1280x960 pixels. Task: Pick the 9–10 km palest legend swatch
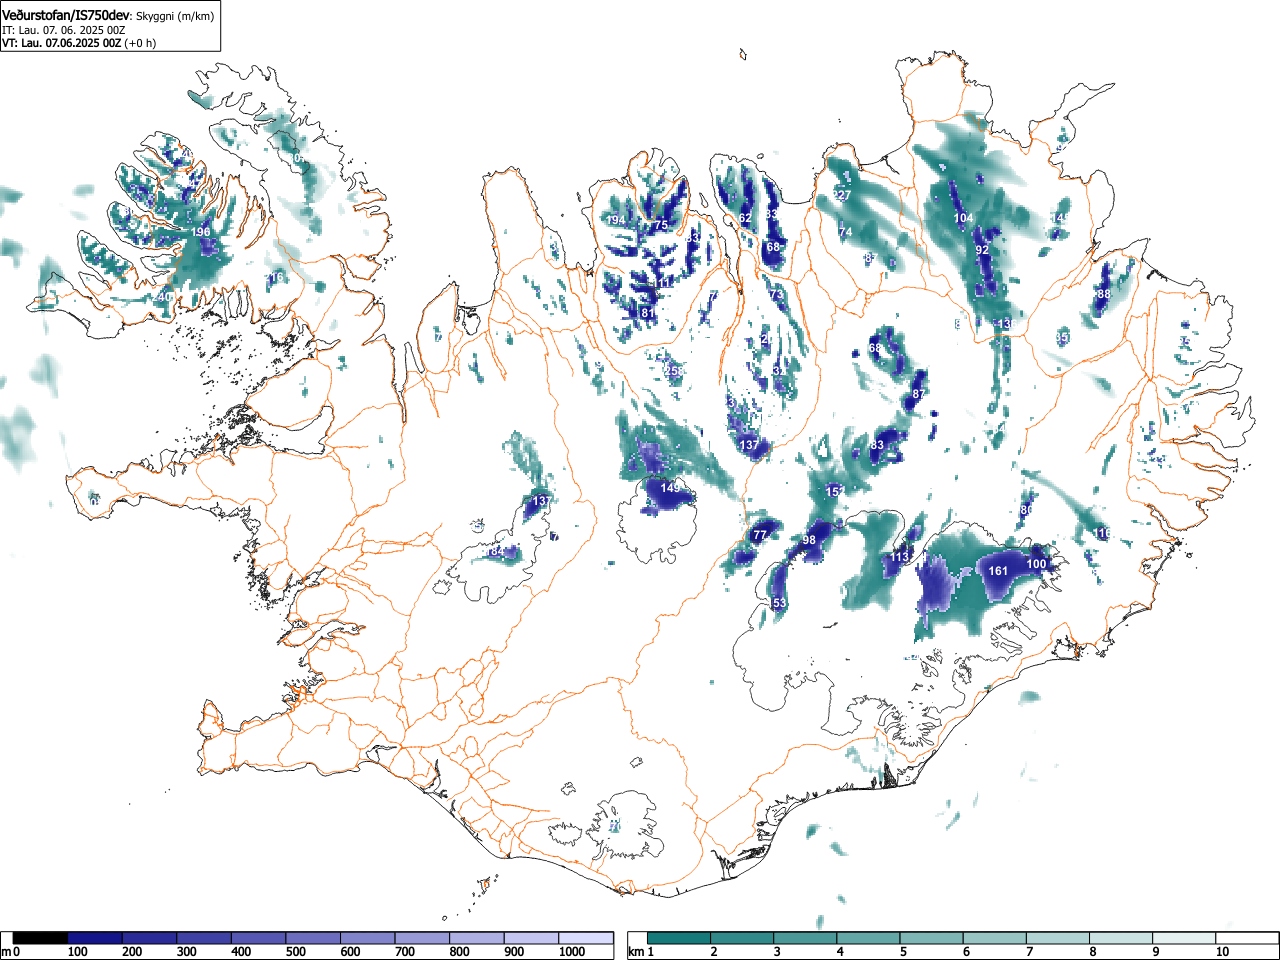pos(1183,938)
